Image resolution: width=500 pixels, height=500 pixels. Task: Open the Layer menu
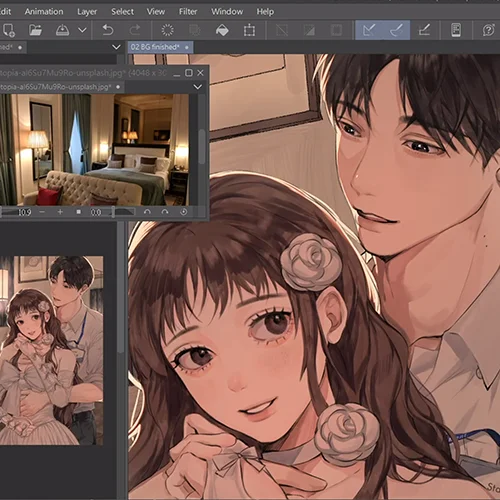click(x=87, y=12)
